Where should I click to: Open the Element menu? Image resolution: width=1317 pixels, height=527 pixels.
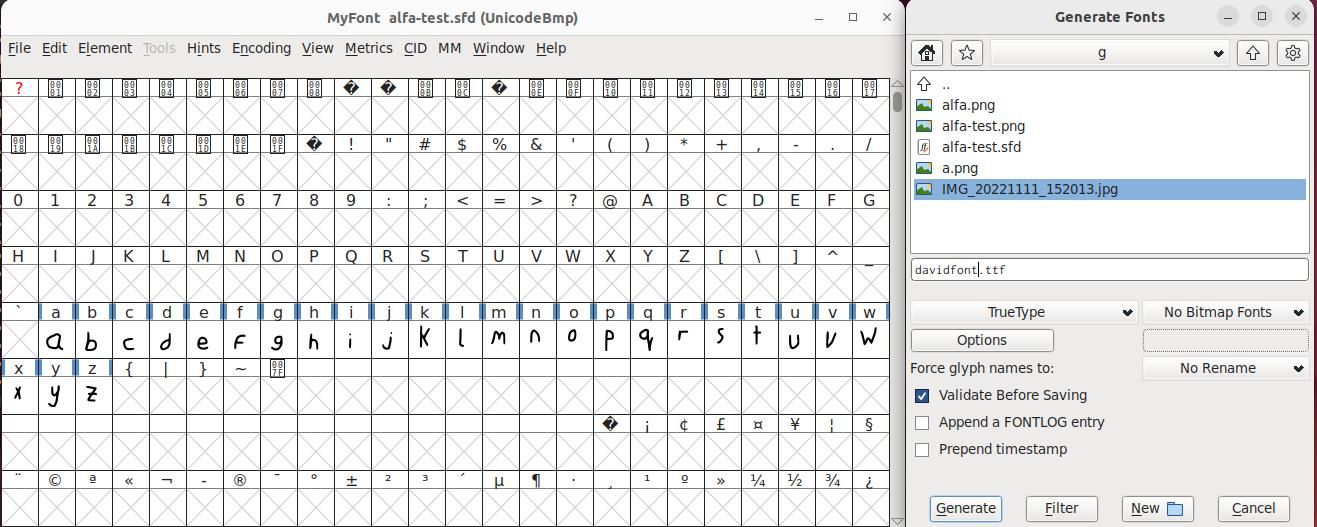pos(105,48)
